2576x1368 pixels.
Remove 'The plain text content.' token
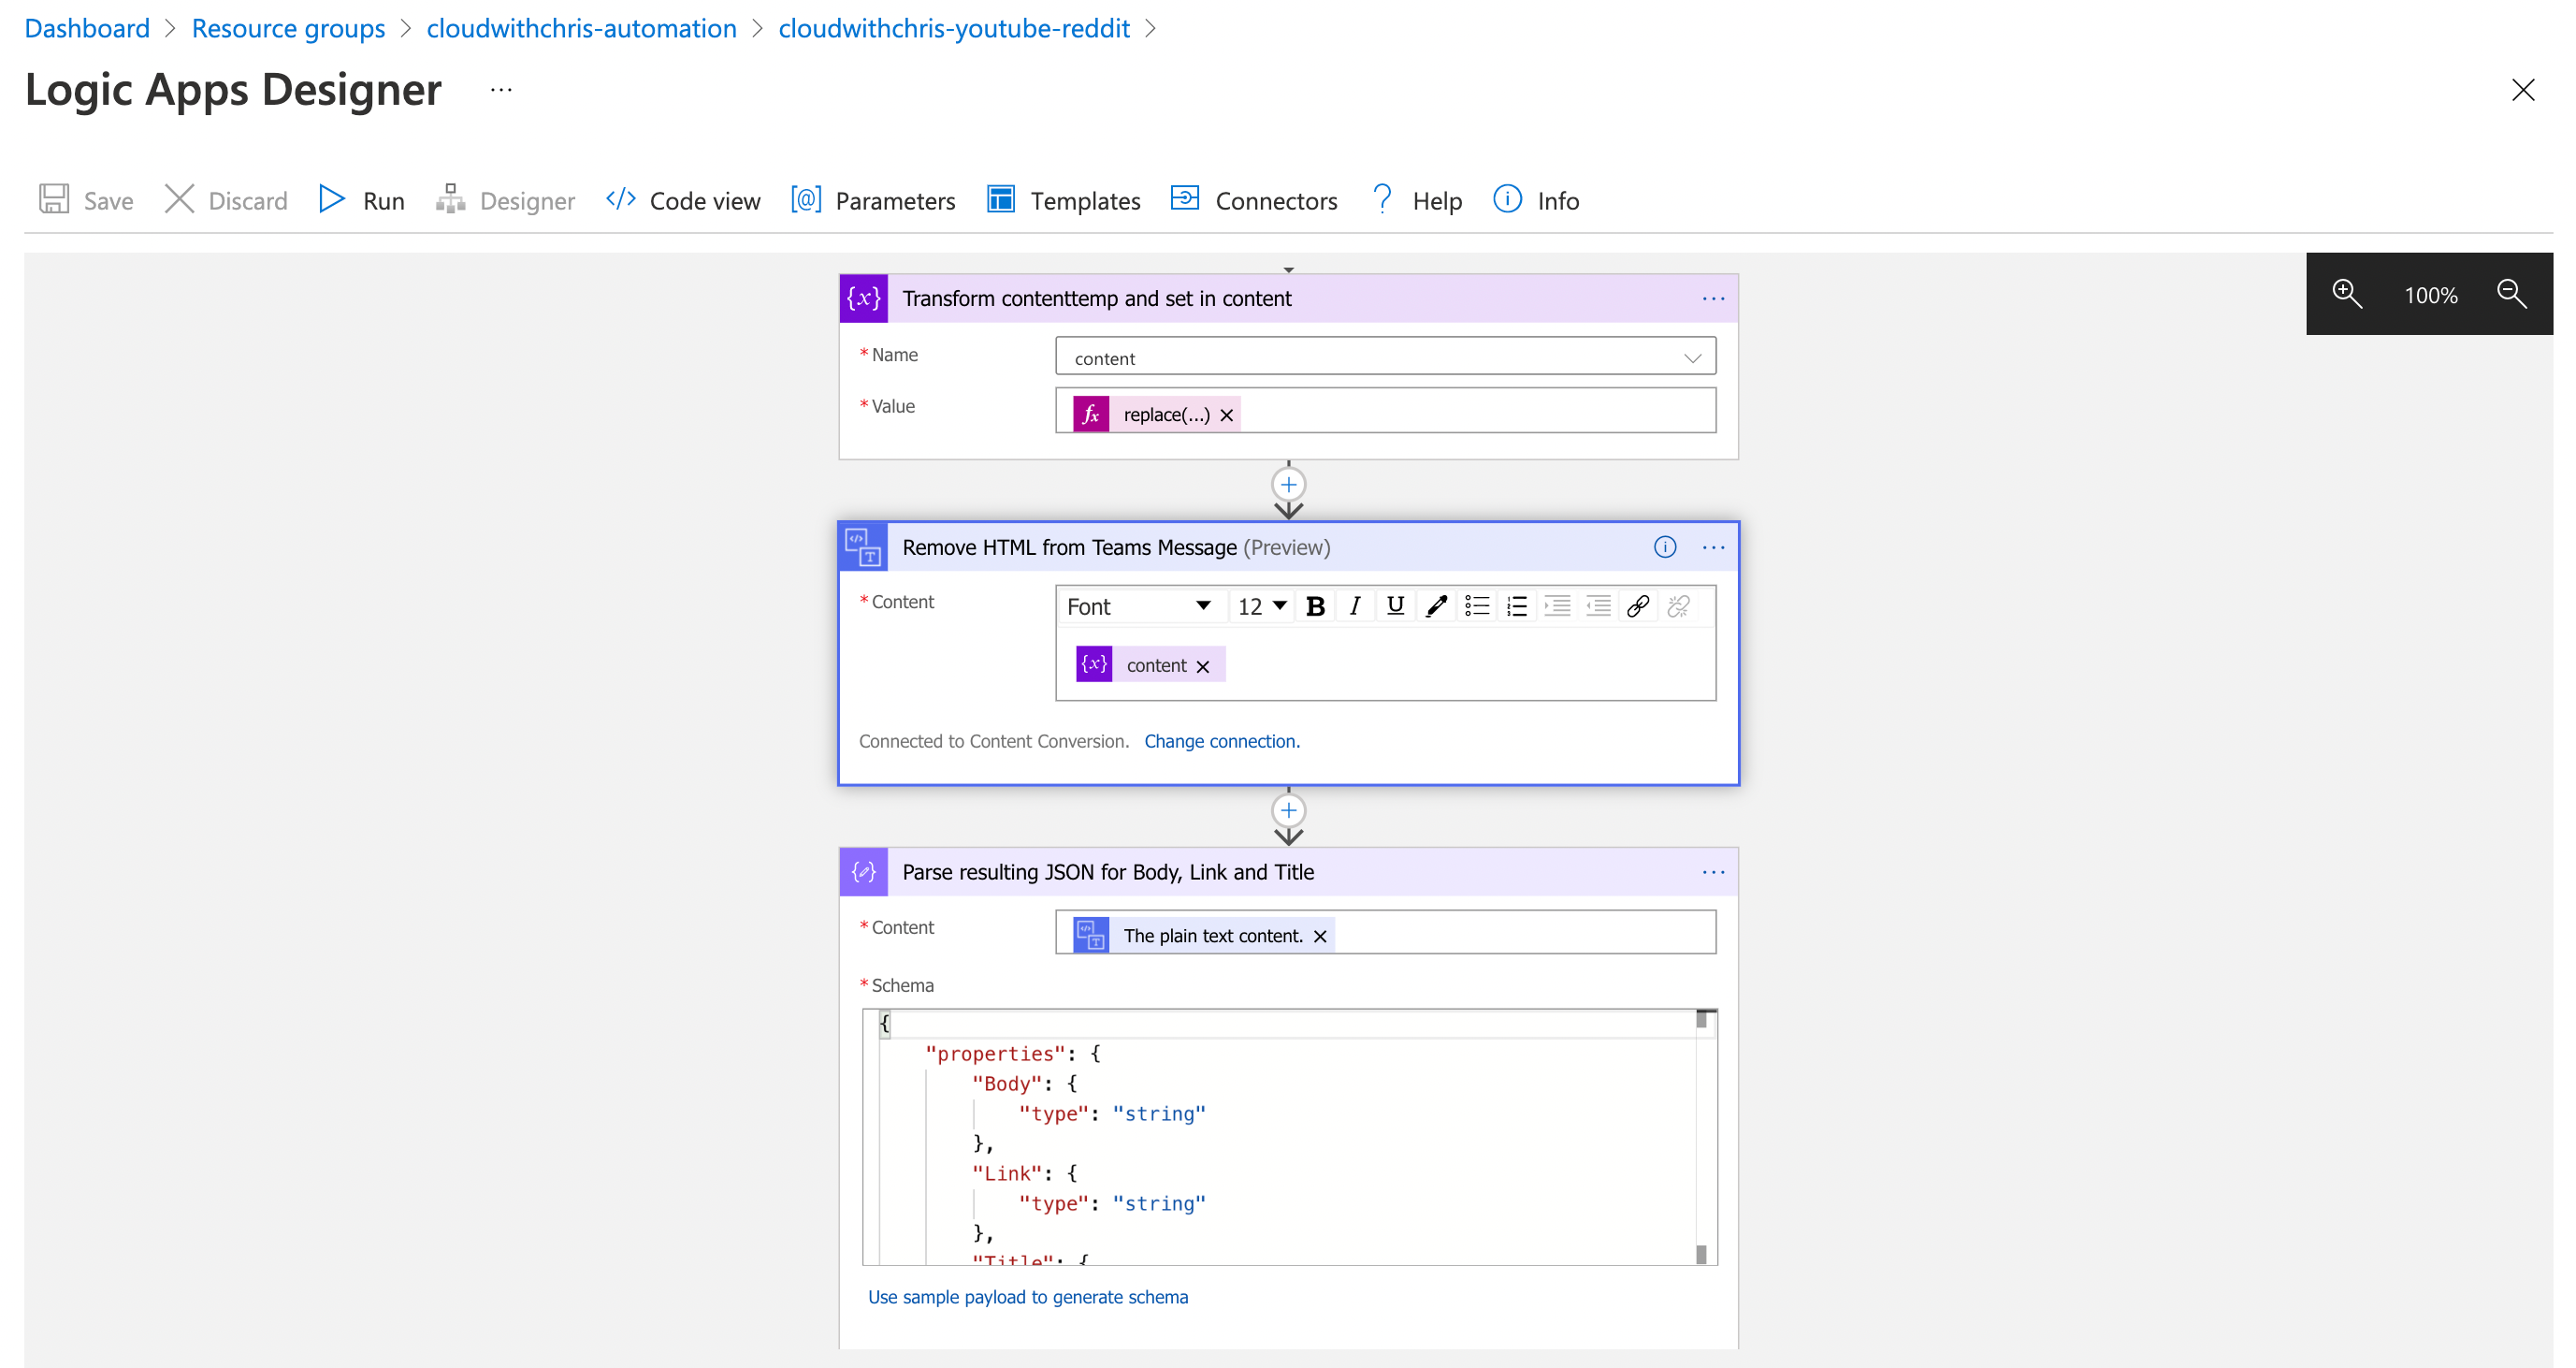pyautogui.click(x=1320, y=936)
